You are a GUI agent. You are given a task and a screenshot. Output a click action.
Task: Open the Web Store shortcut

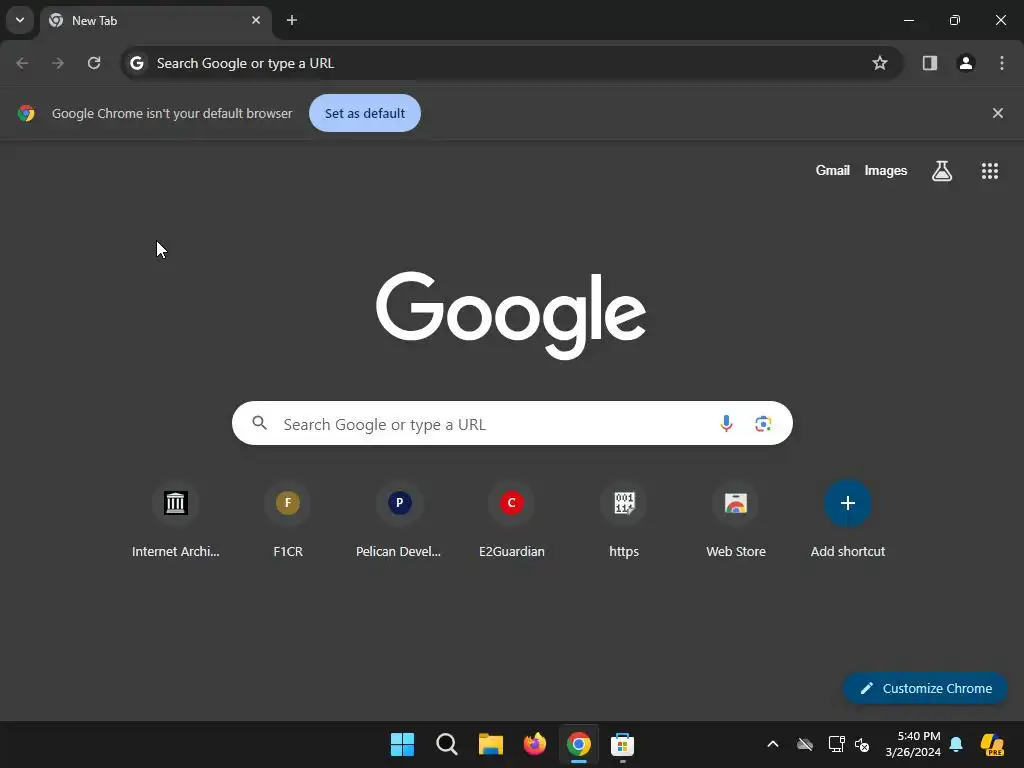coord(736,520)
